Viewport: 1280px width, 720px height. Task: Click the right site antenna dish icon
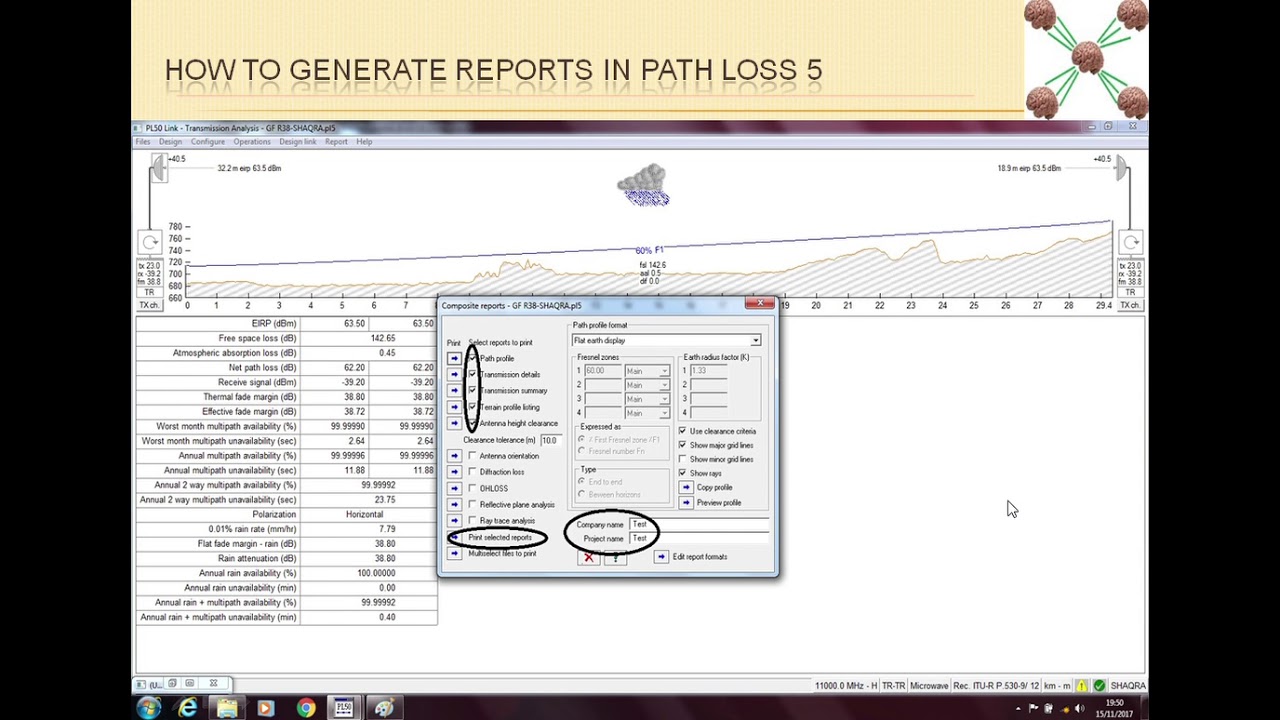tap(1120, 169)
